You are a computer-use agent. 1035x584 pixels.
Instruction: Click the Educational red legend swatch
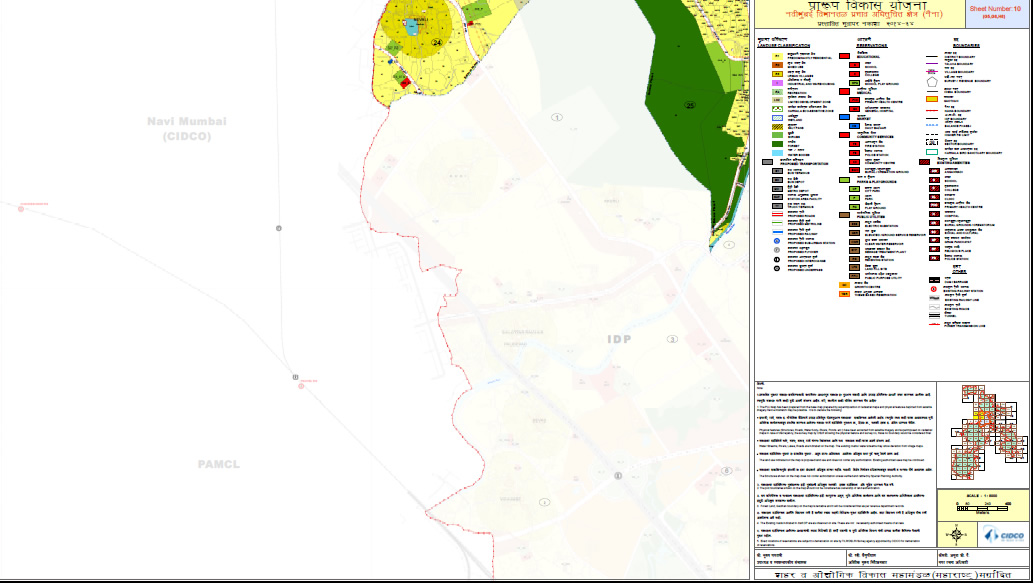click(x=844, y=56)
